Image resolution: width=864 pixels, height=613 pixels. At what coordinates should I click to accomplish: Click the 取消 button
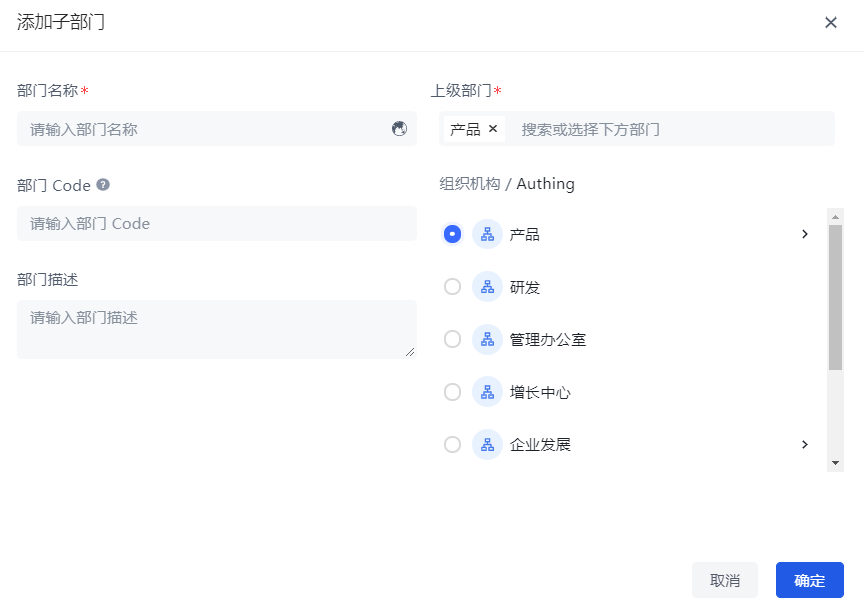(x=725, y=580)
